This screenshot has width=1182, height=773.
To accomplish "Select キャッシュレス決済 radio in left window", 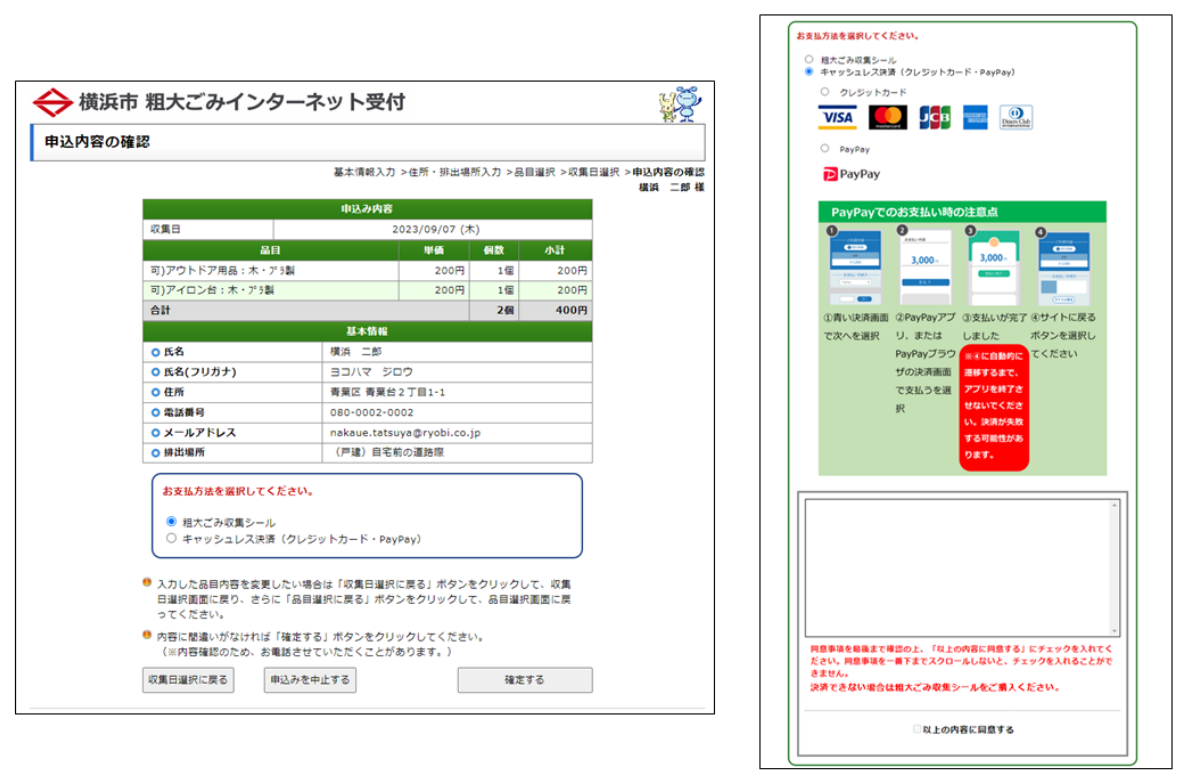I will click(171, 538).
